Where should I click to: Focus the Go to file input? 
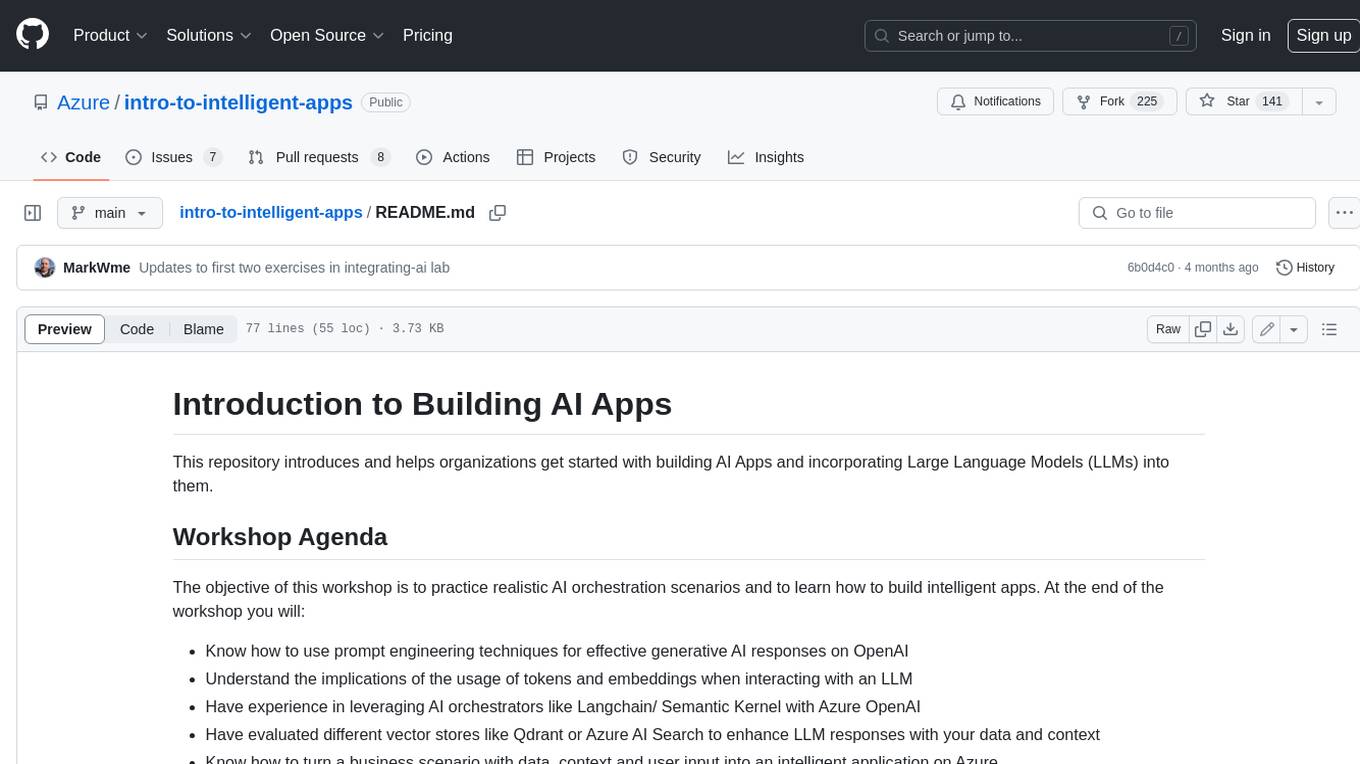click(1197, 213)
